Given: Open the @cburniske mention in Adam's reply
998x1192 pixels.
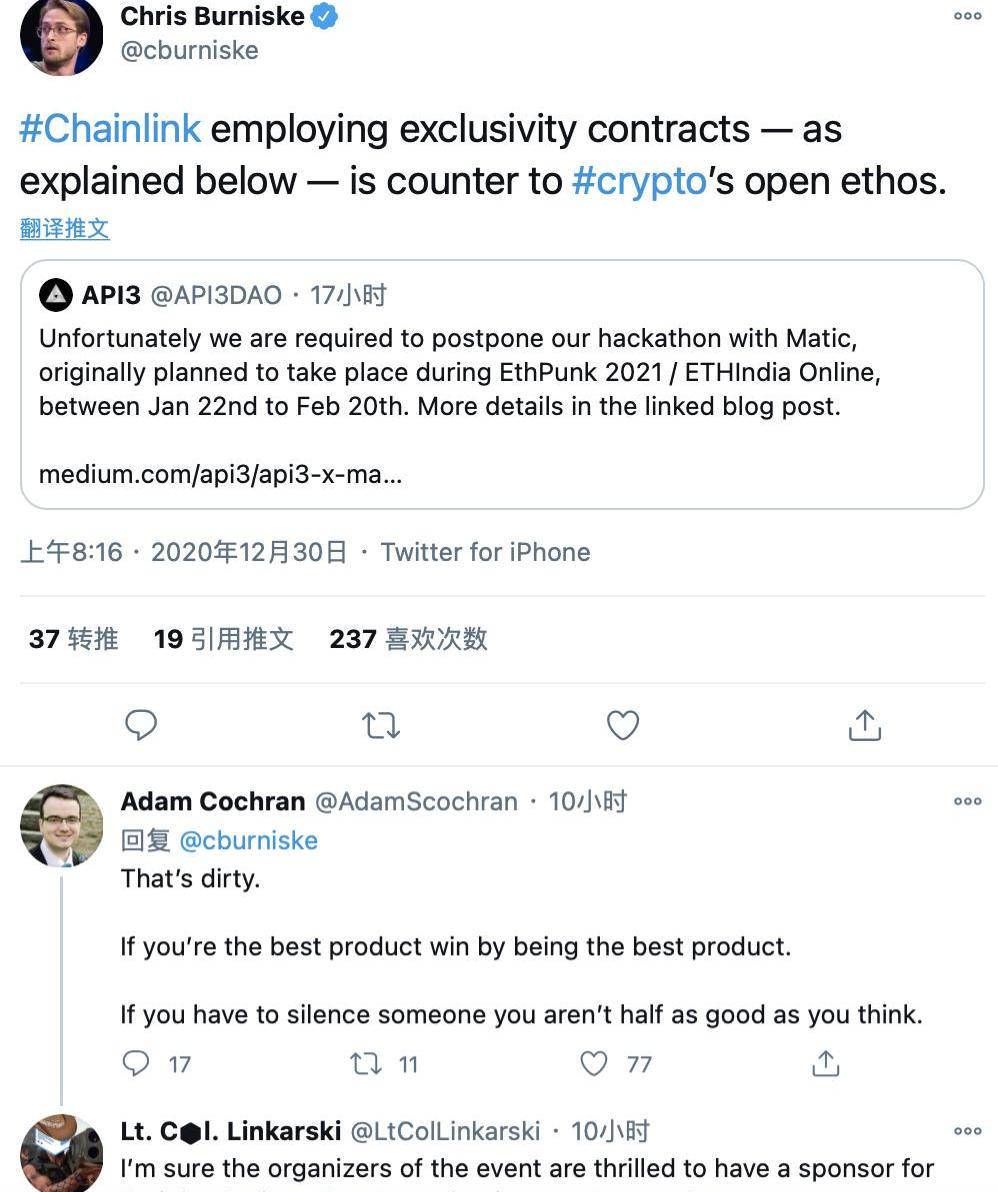Looking at the screenshot, I should [249, 841].
